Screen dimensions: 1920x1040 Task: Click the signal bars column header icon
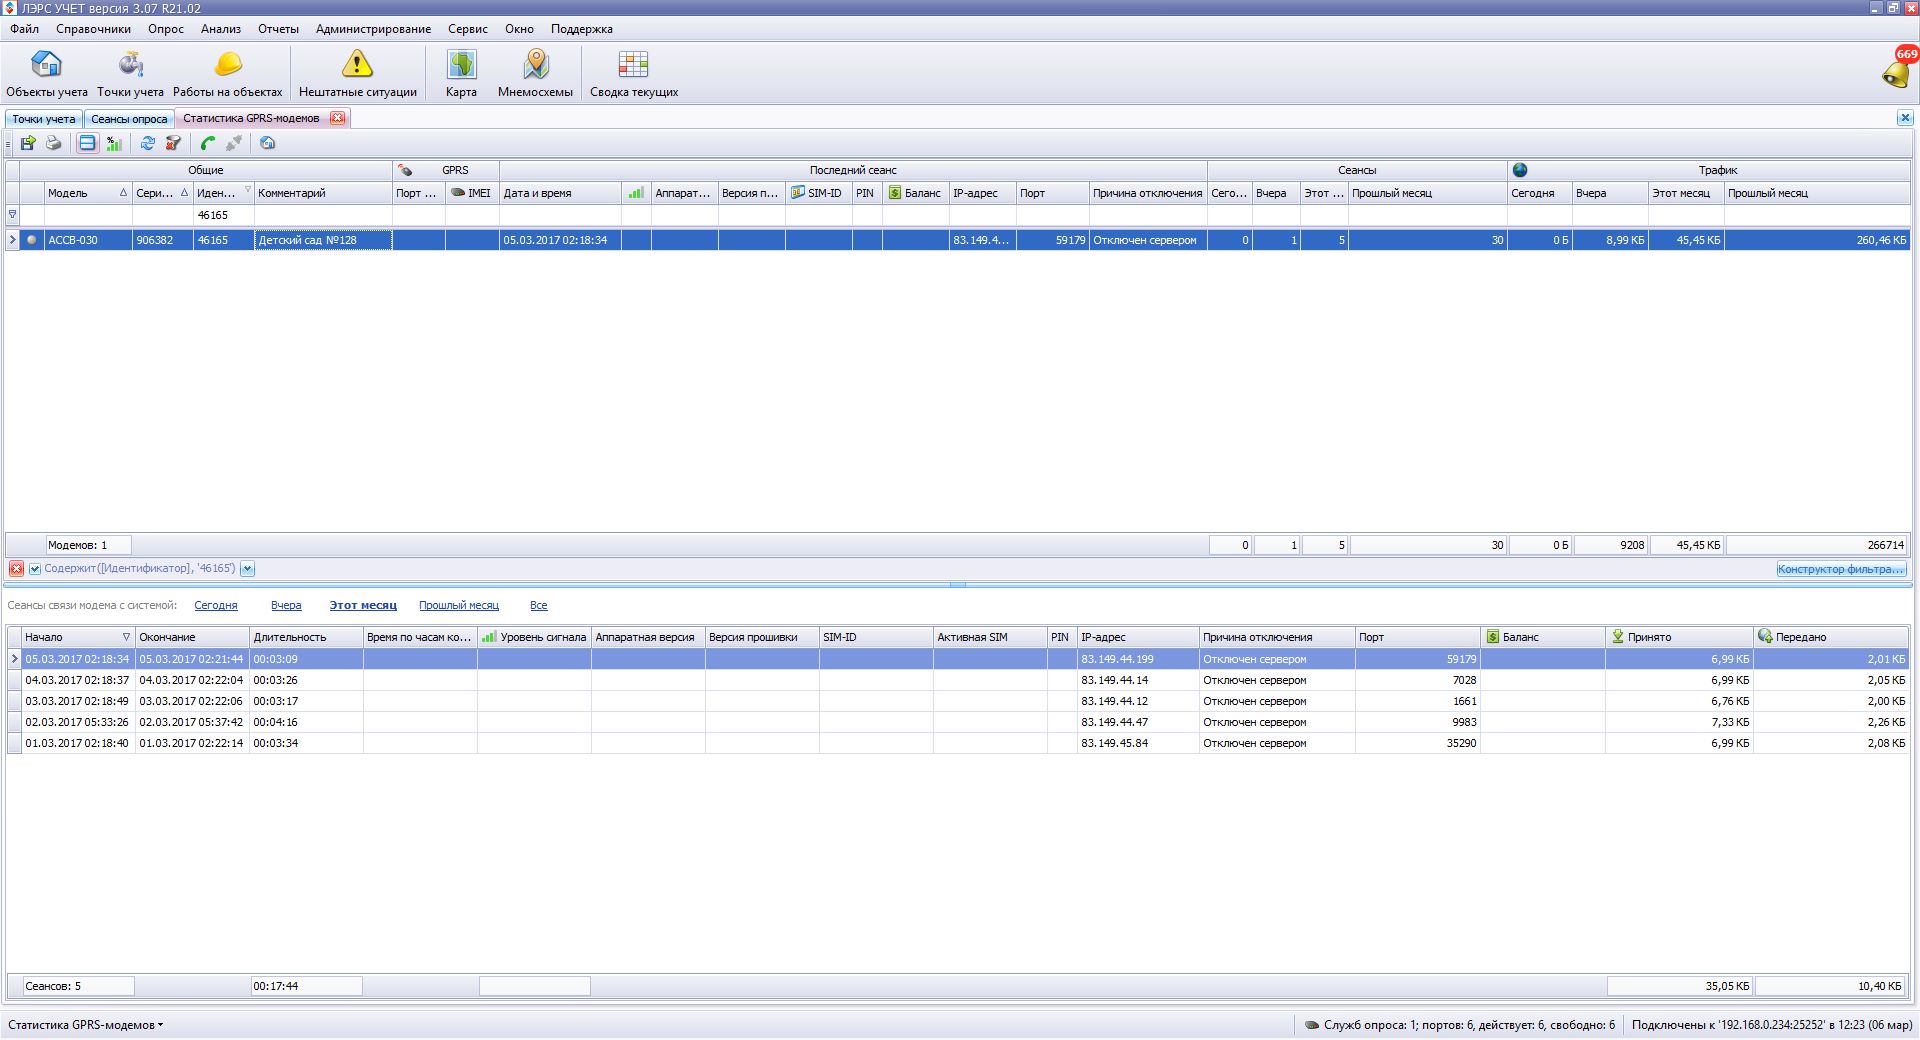pos(636,193)
